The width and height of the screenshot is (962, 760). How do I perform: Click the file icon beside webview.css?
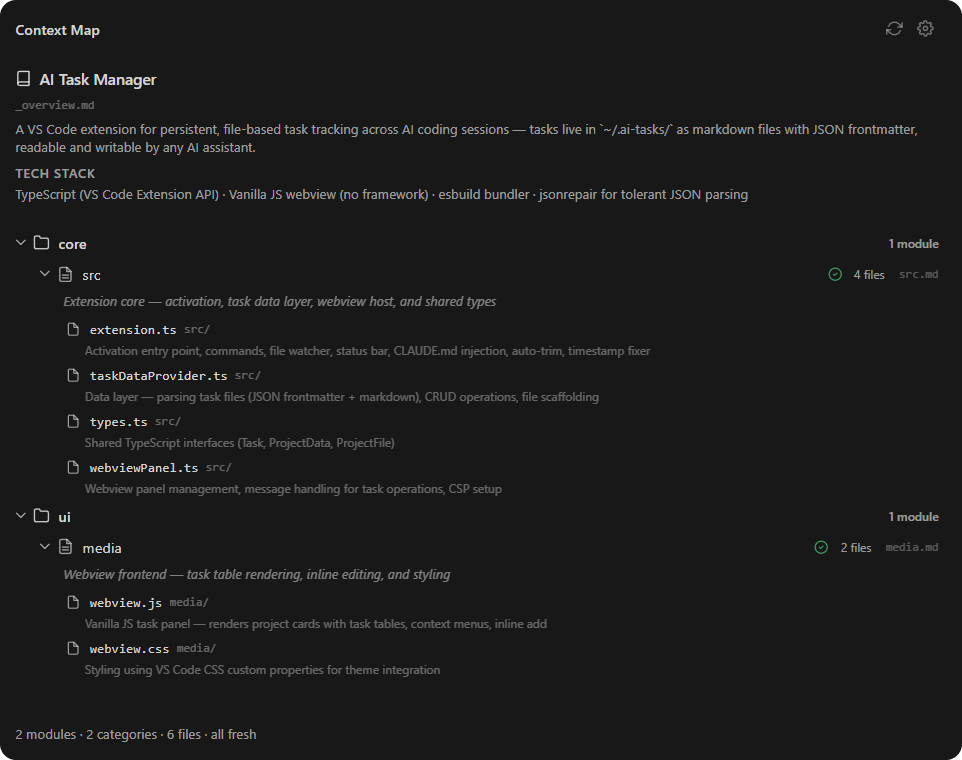pyautogui.click(x=73, y=647)
